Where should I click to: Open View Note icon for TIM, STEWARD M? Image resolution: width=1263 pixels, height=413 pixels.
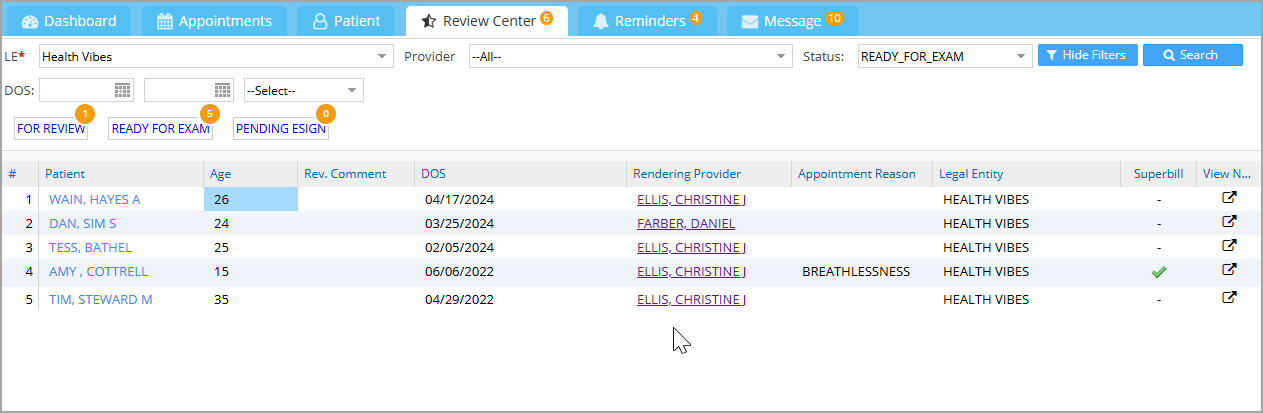(x=1230, y=297)
